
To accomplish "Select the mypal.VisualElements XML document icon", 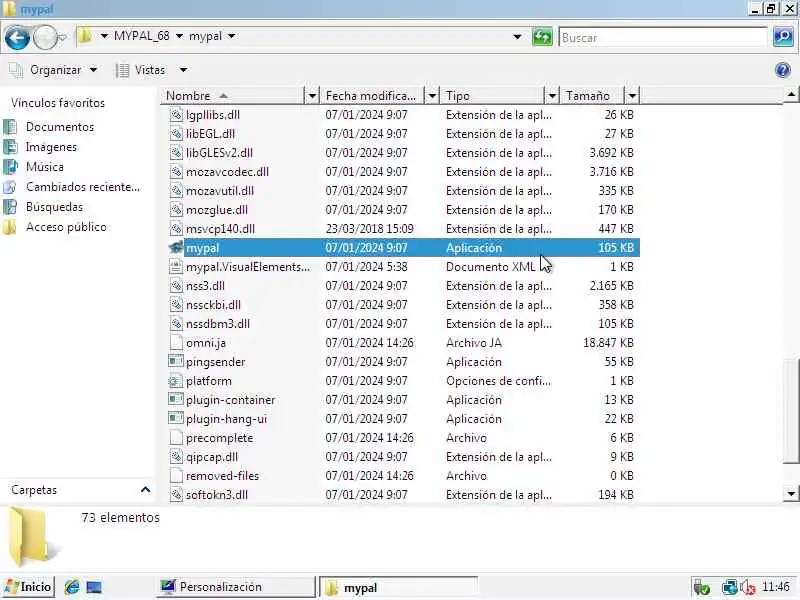I will pos(176,267).
